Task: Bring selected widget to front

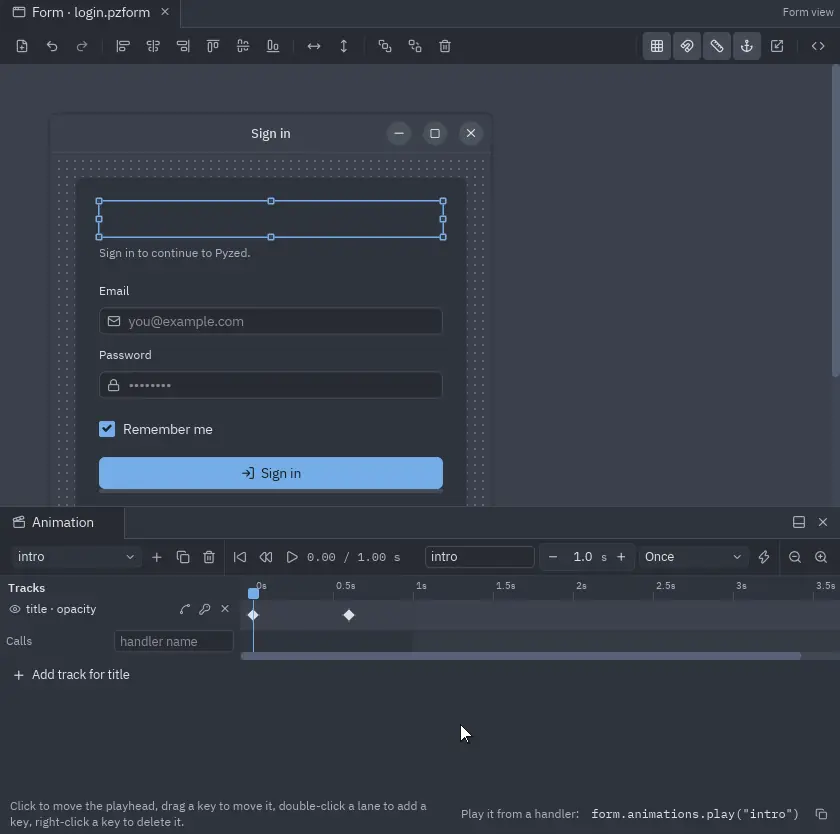Action: tap(385, 46)
